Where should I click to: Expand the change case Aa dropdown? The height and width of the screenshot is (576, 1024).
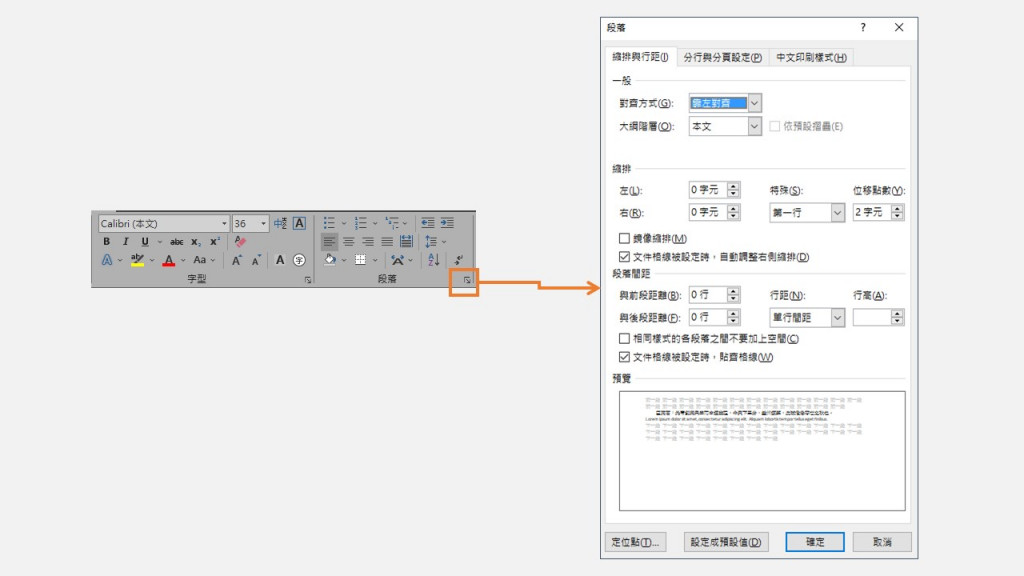tap(213, 260)
